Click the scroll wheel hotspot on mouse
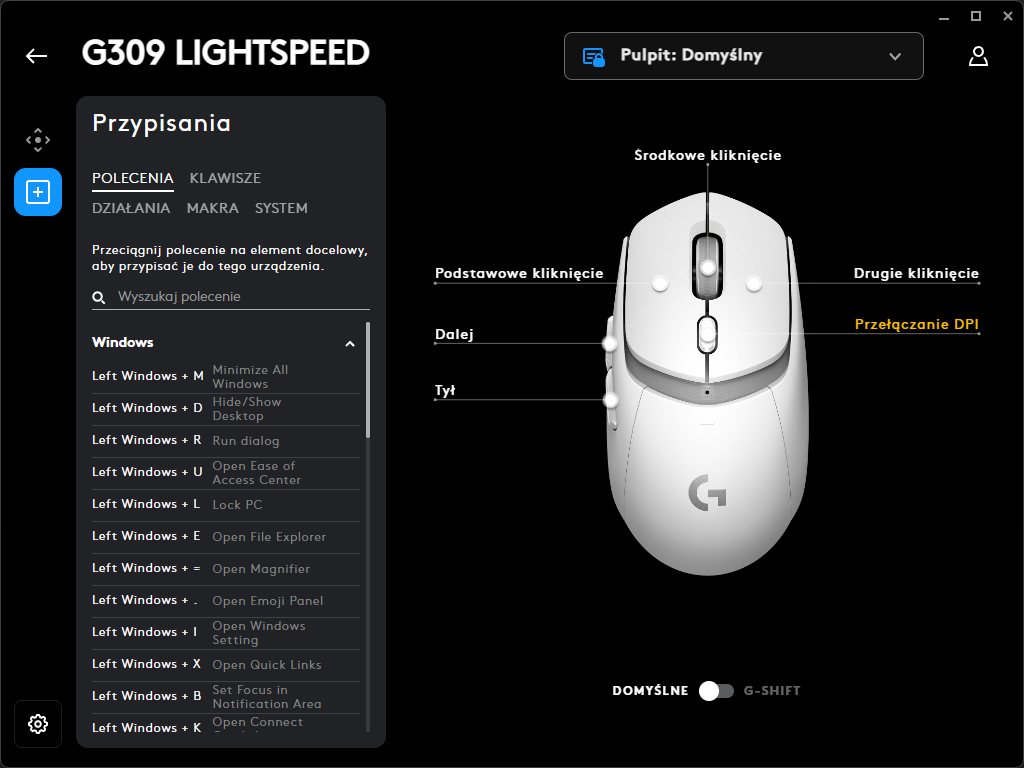Image resolution: width=1024 pixels, height=768 pixels. click(707, 267)
